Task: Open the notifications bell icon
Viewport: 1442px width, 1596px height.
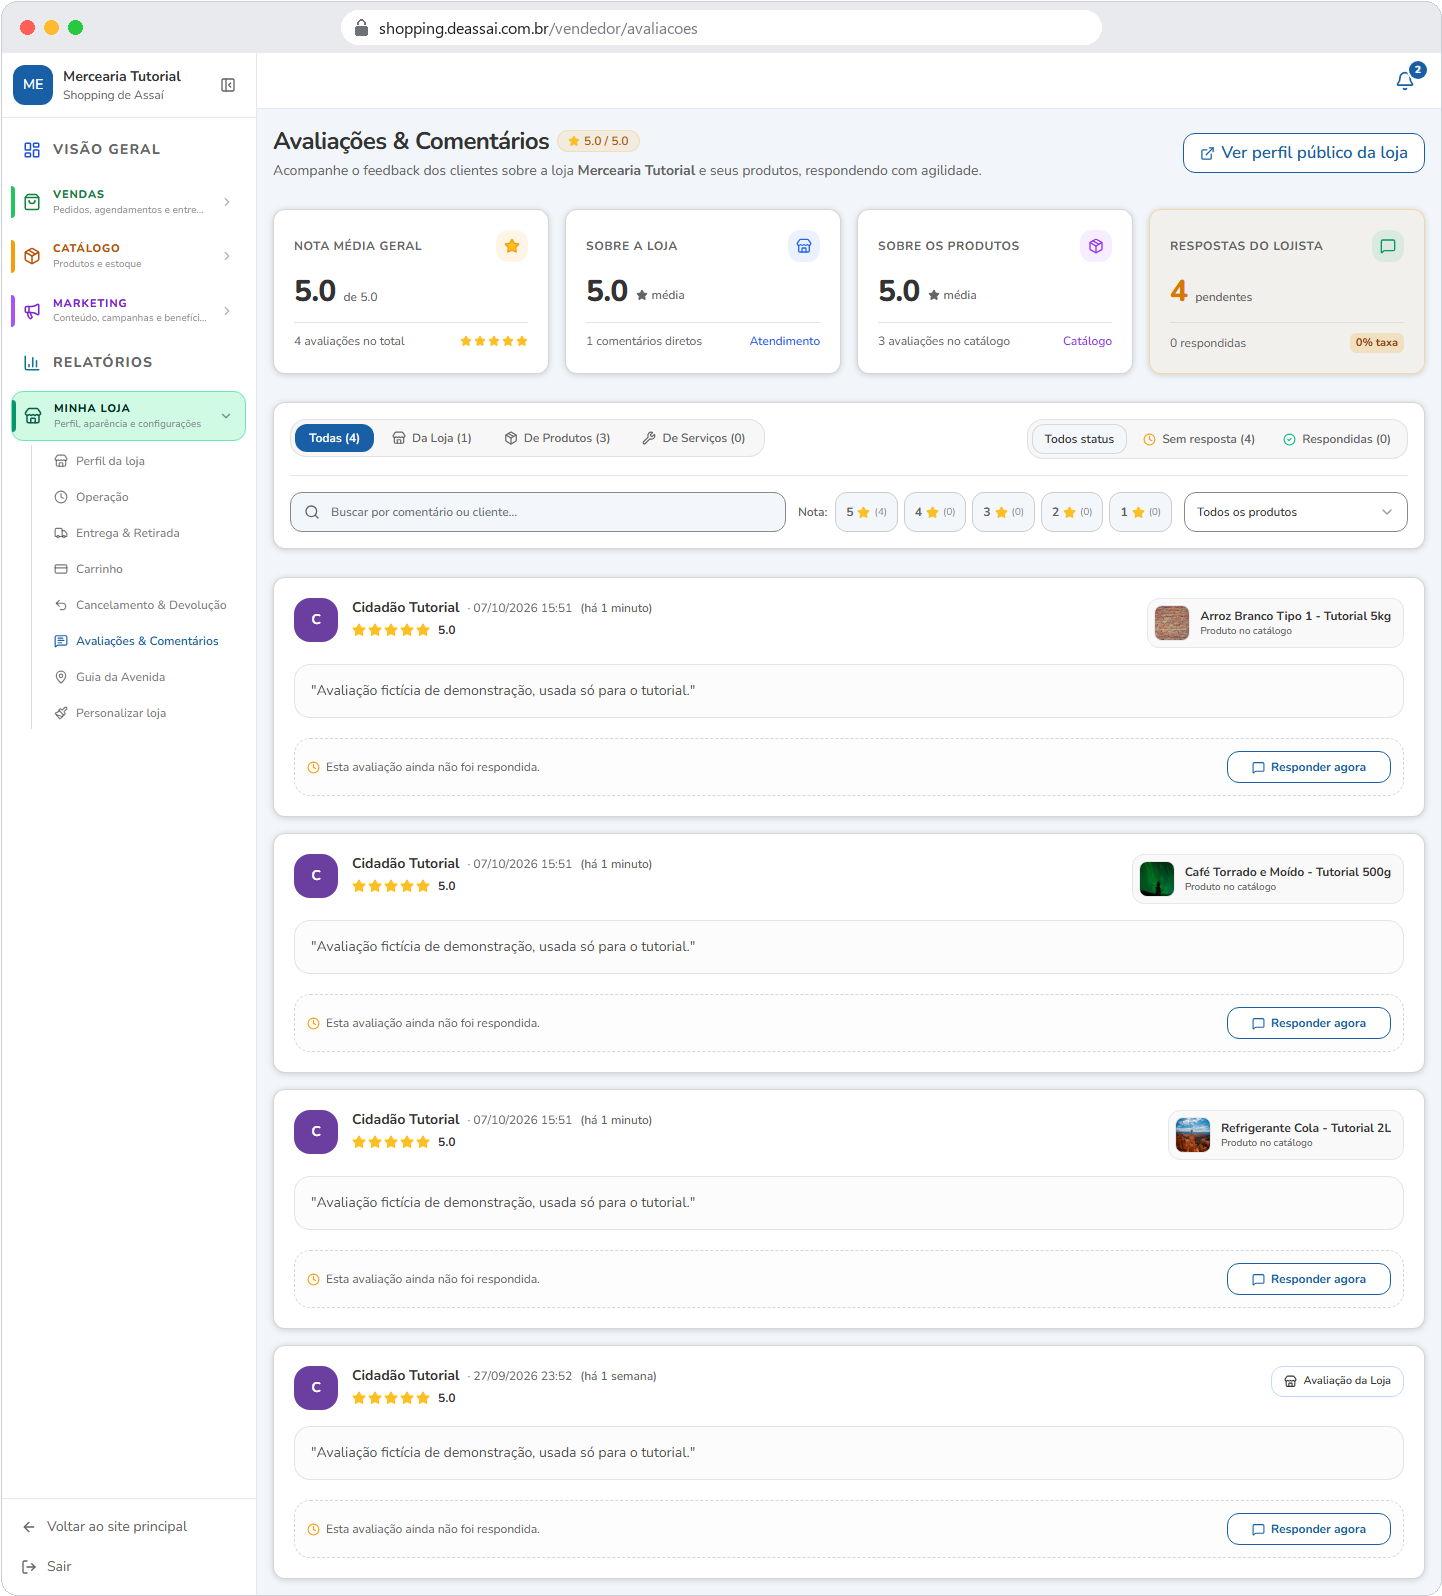Action: 1405,81
